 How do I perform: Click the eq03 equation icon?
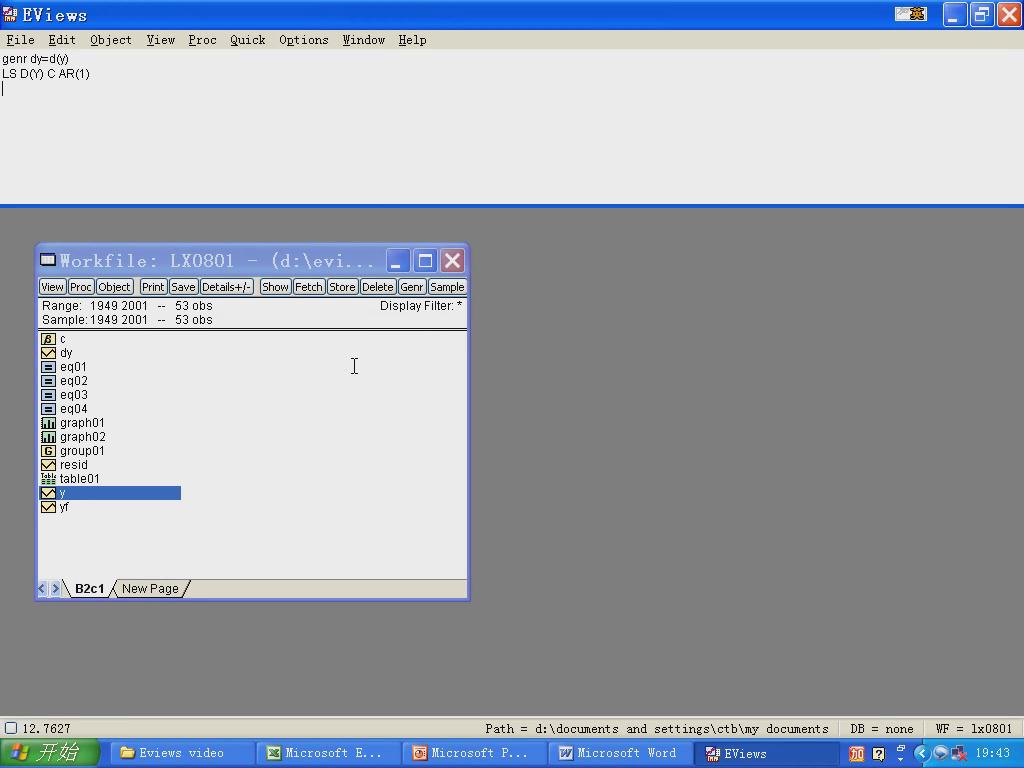[48, 395]
